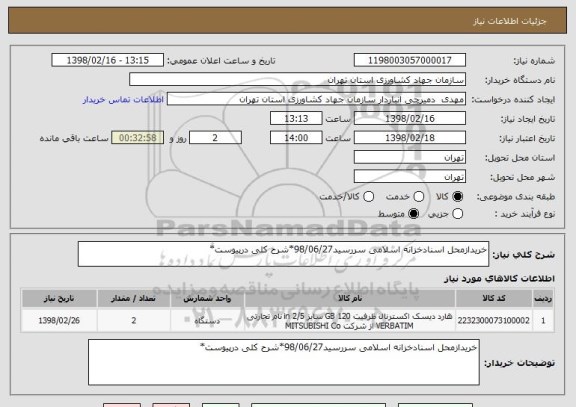
Task: Click the تاریخ نیاز column header
Action: click(59, 298)
